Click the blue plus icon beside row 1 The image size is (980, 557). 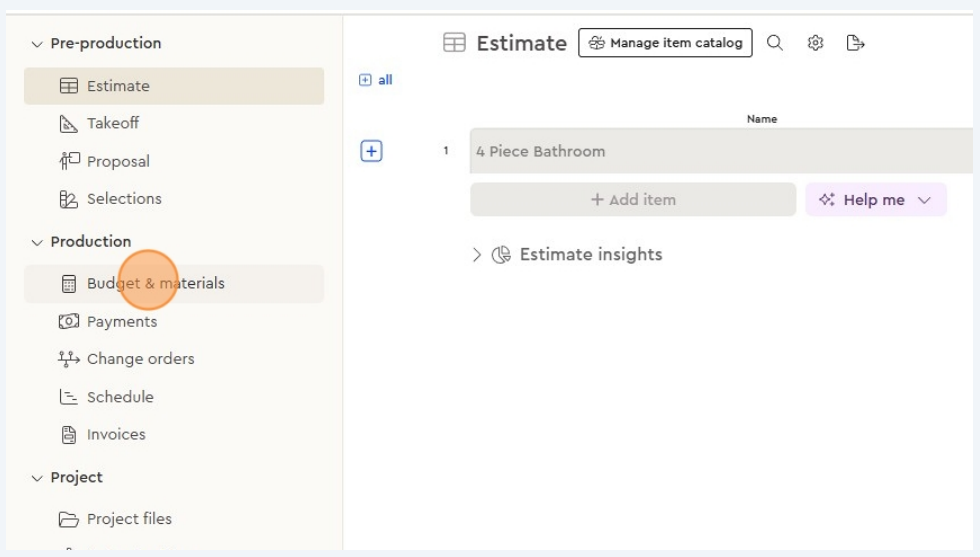click(x=371, y=151)
